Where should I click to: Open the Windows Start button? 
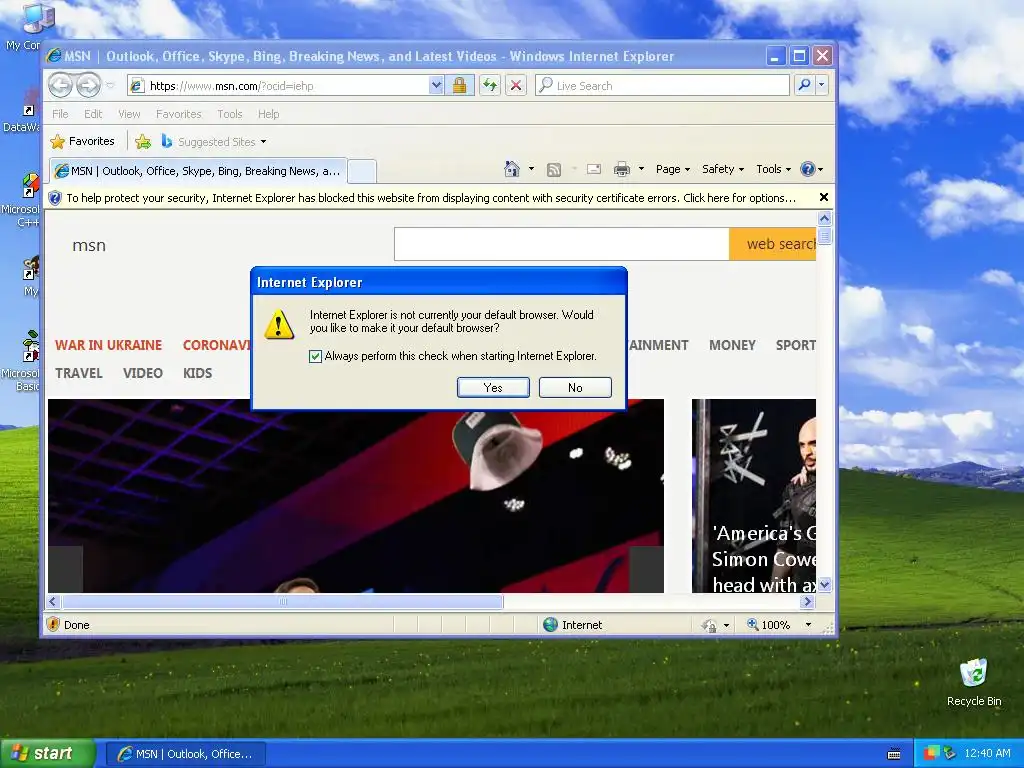click(48, 754)
